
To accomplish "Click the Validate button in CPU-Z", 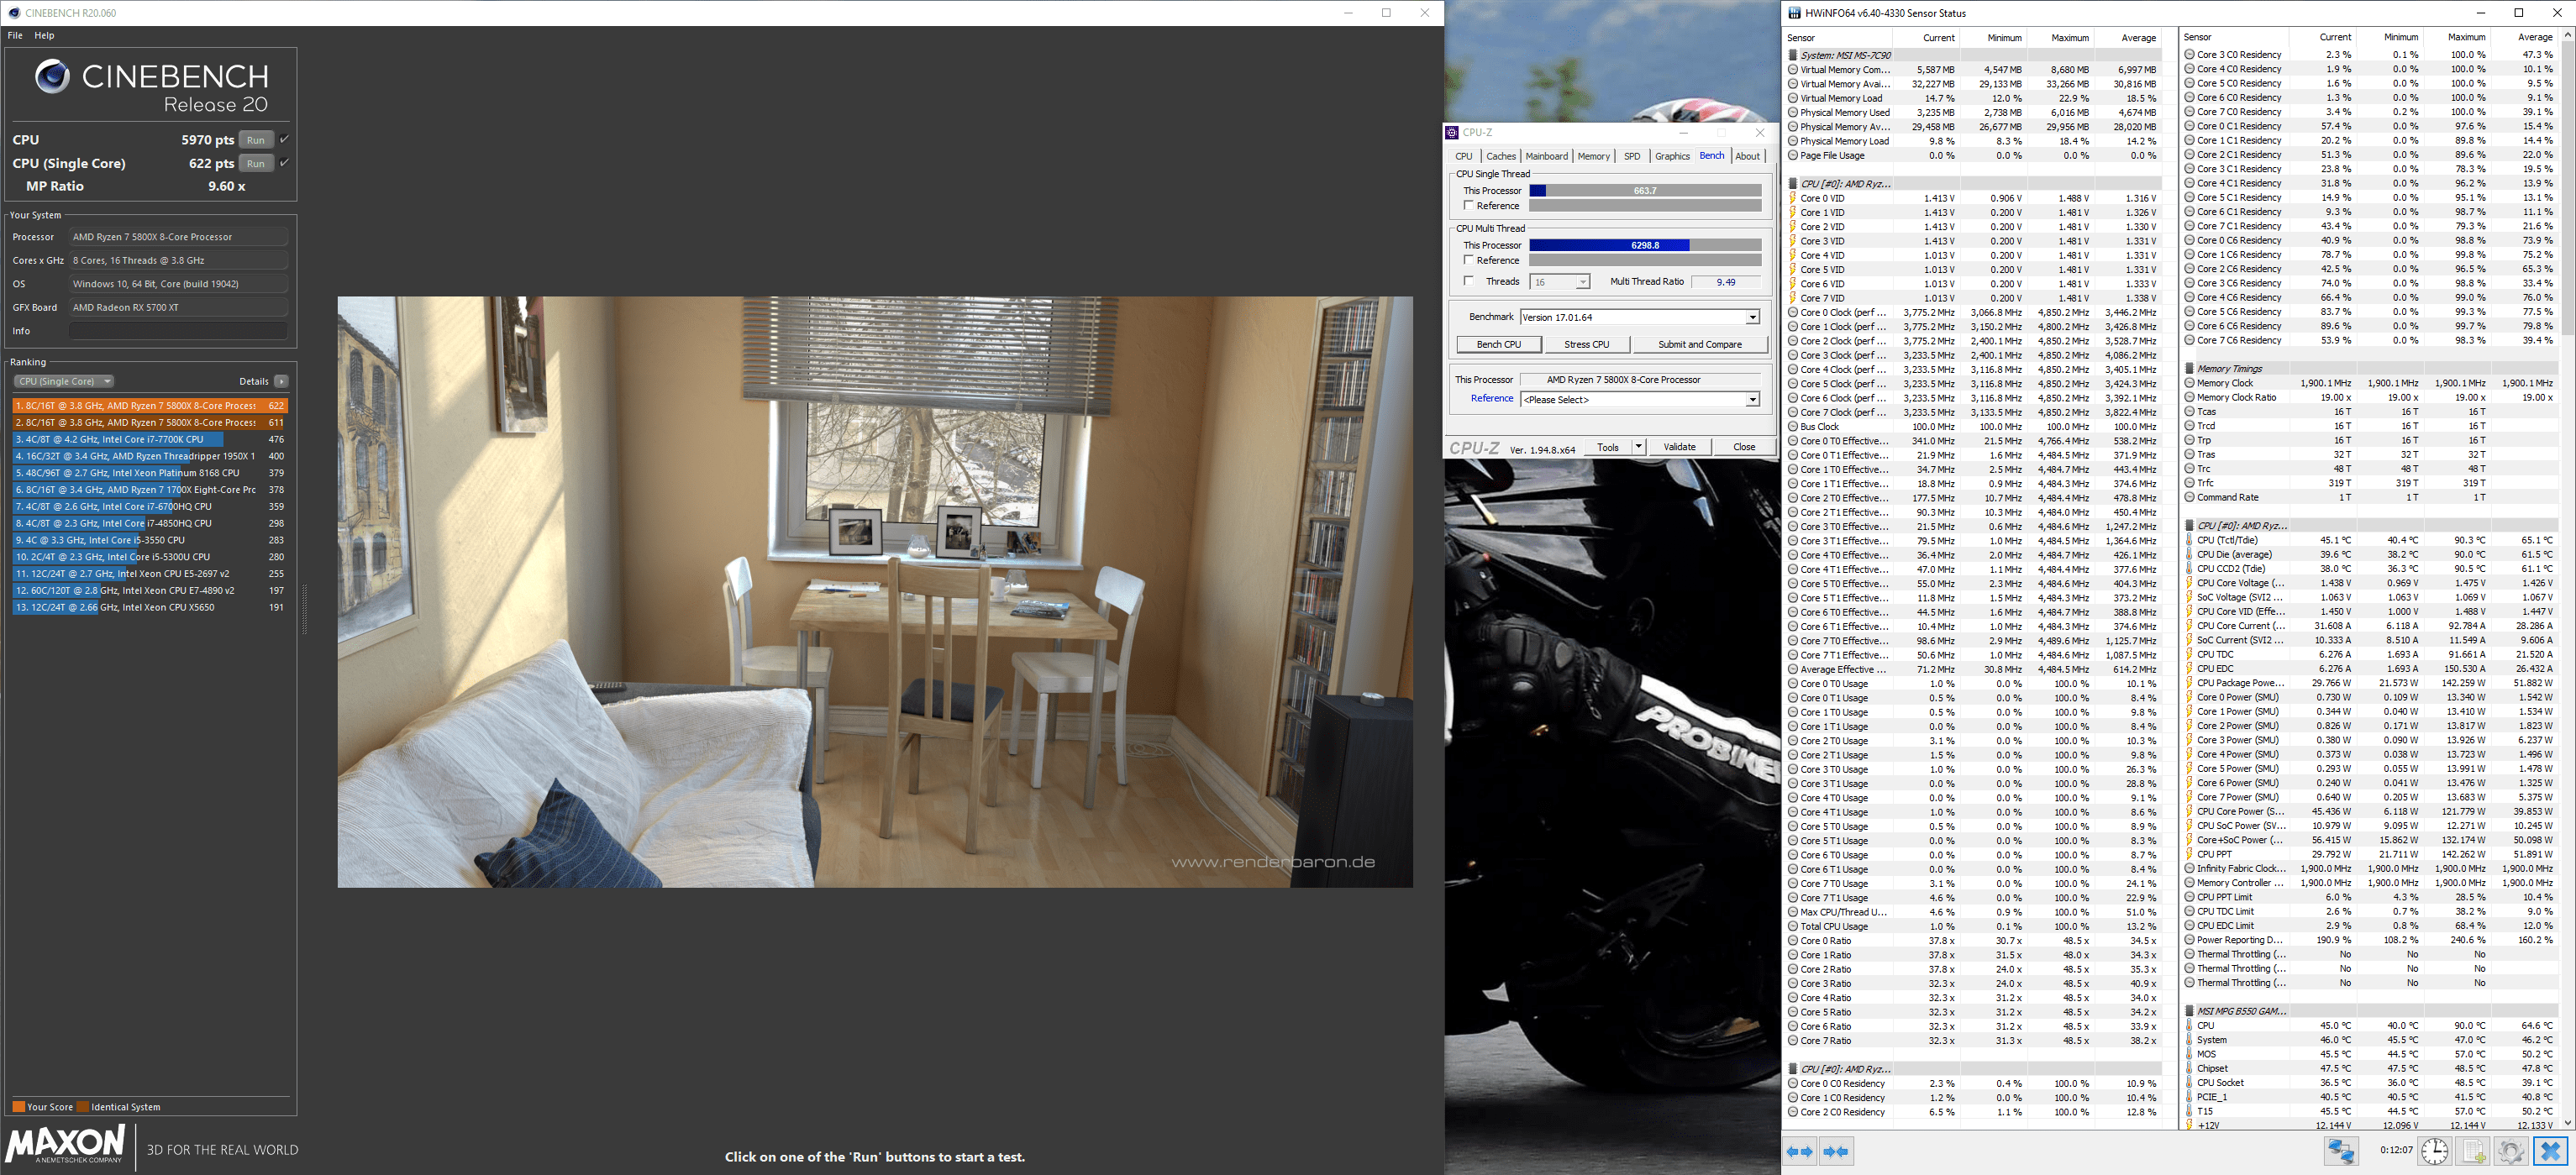I will 1679,447.
